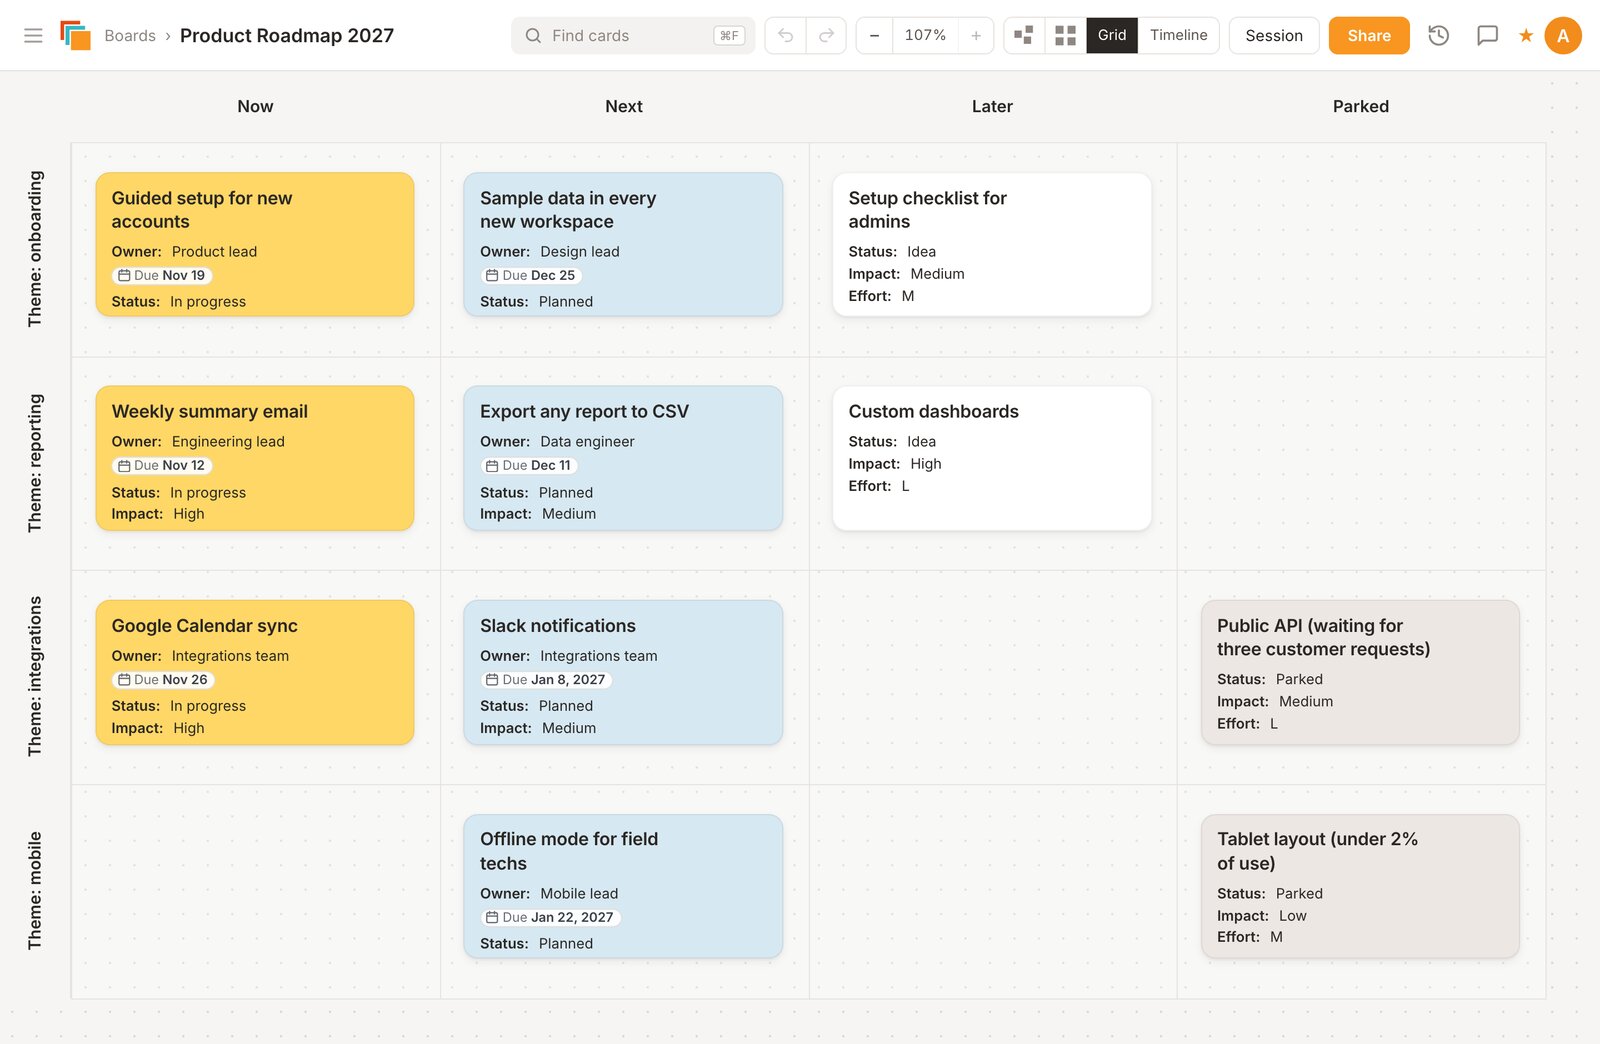The image size is (1600, 1044).
Task: Select the Grid view tab
Action: 1112,35
